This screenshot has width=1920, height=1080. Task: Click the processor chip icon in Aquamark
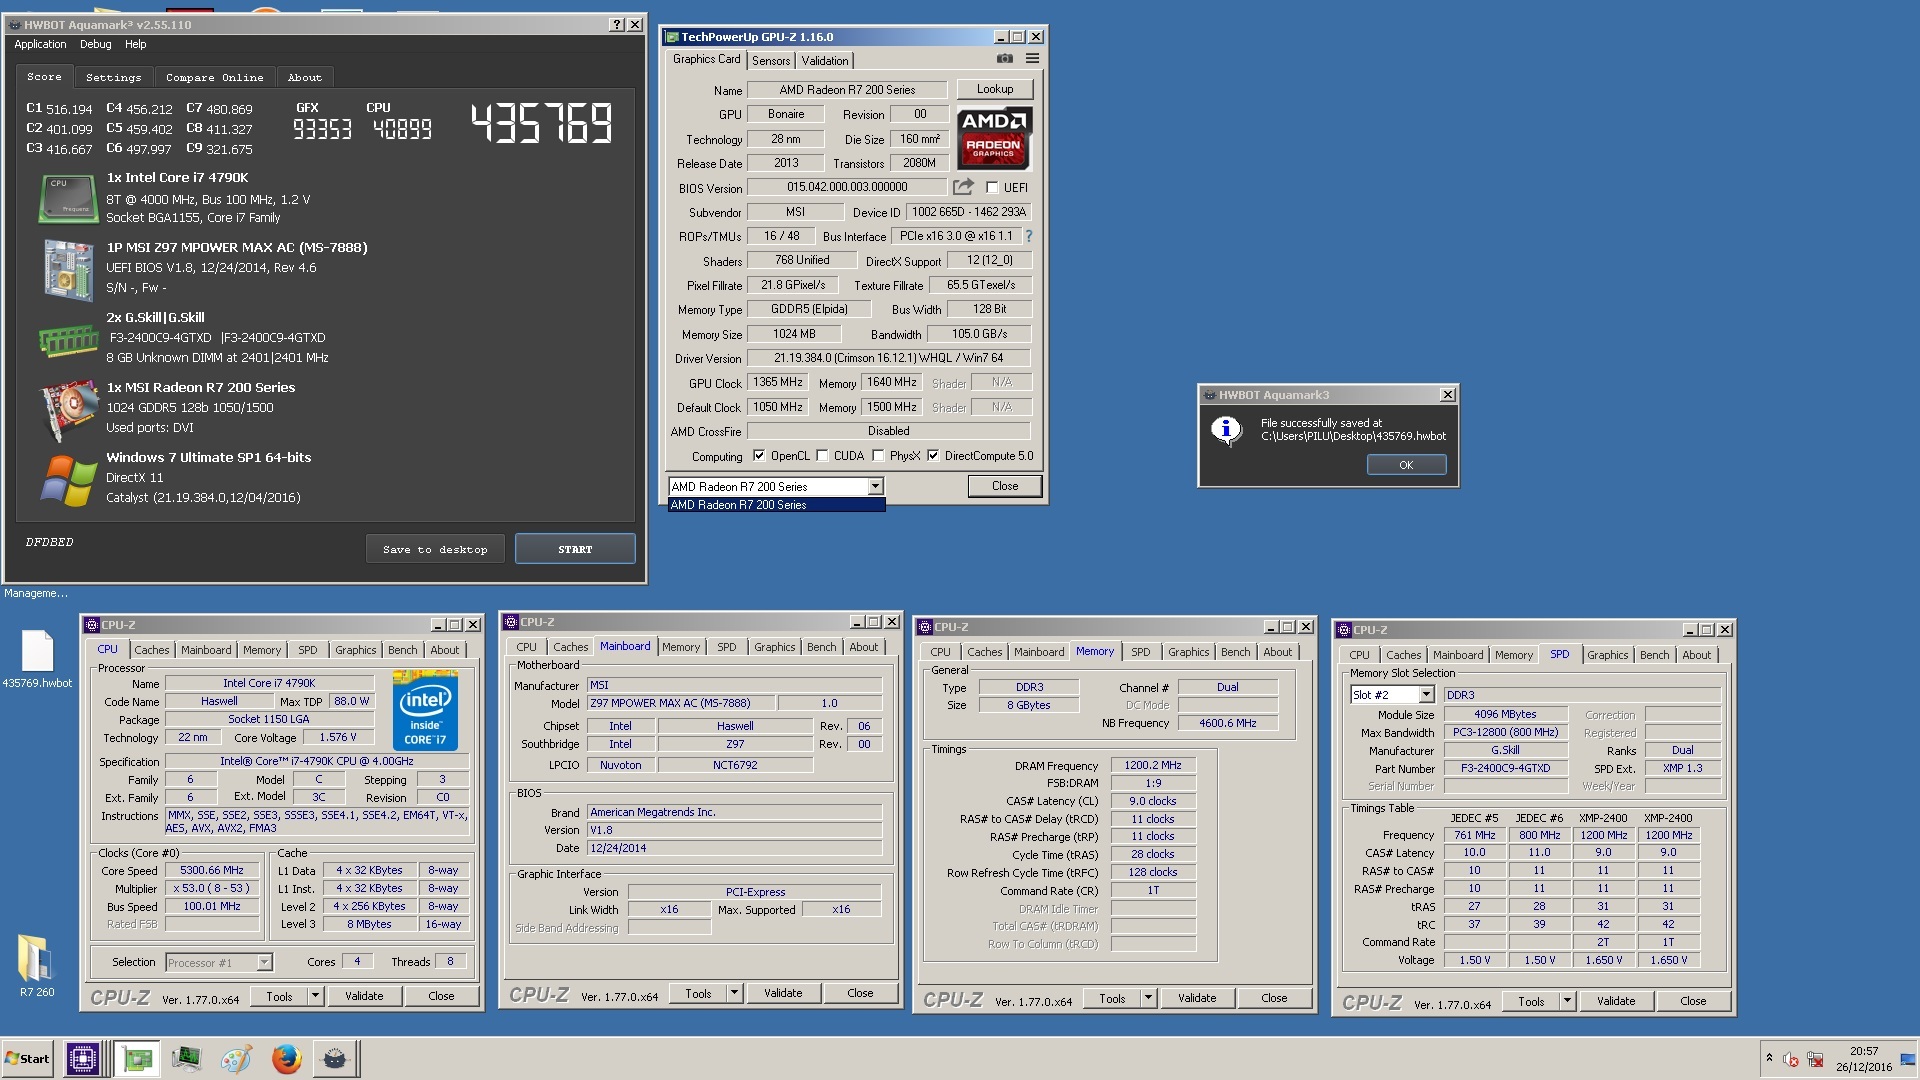[68, 198]
